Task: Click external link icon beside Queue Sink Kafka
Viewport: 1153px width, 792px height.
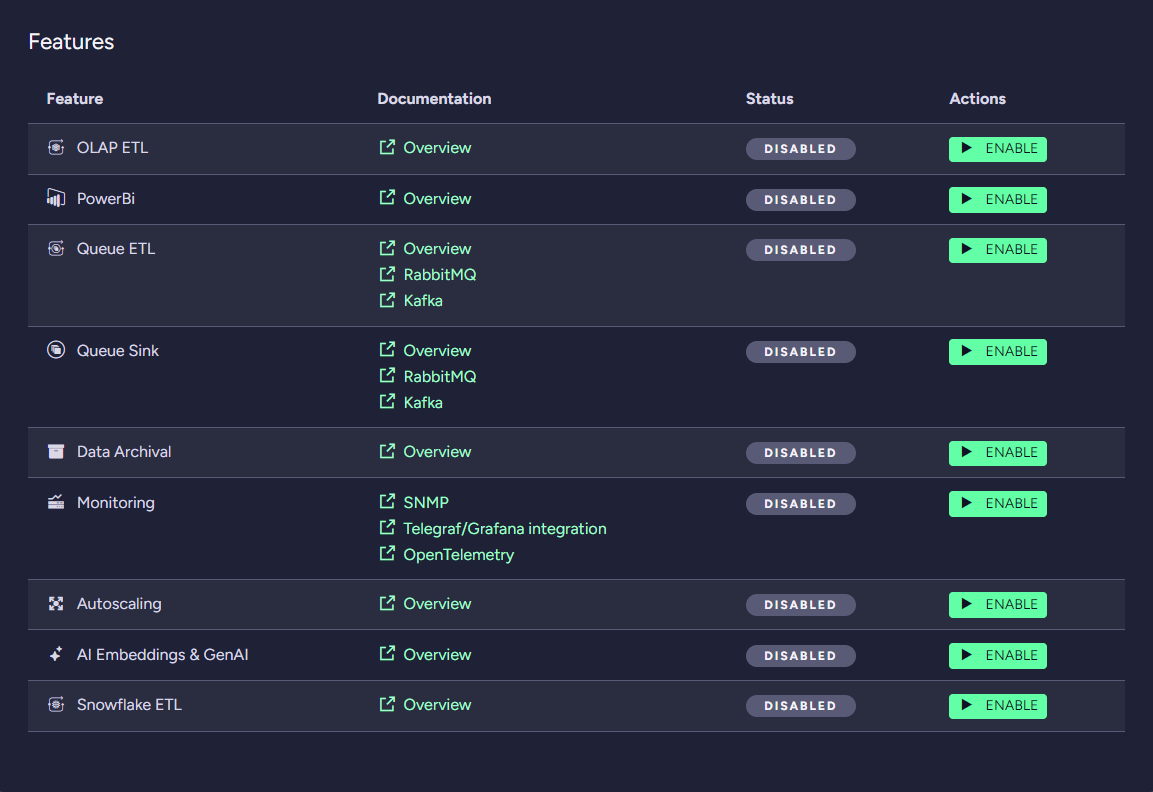Action: tap(387, 402)
